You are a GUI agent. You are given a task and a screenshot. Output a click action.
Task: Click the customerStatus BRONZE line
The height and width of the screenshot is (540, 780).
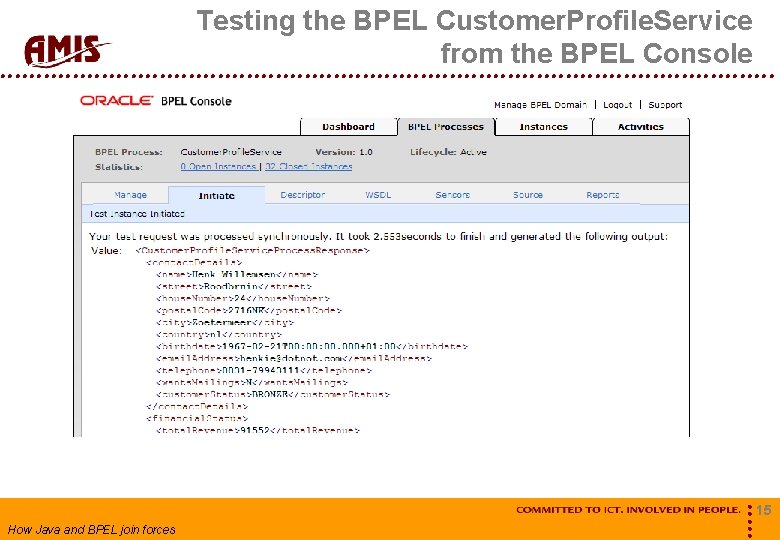(x=273, y=394)
